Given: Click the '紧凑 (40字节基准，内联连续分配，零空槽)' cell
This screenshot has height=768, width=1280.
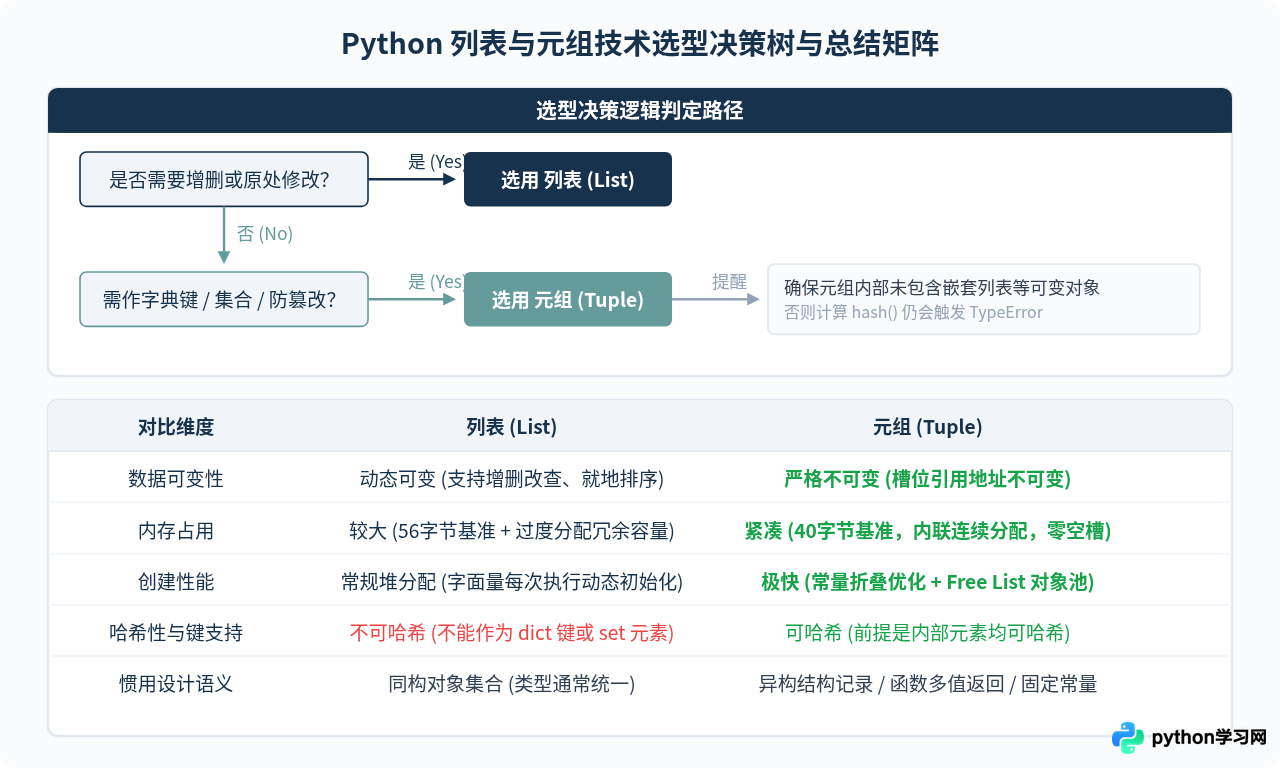Looking at the screenshot, I should pos(928,530).
